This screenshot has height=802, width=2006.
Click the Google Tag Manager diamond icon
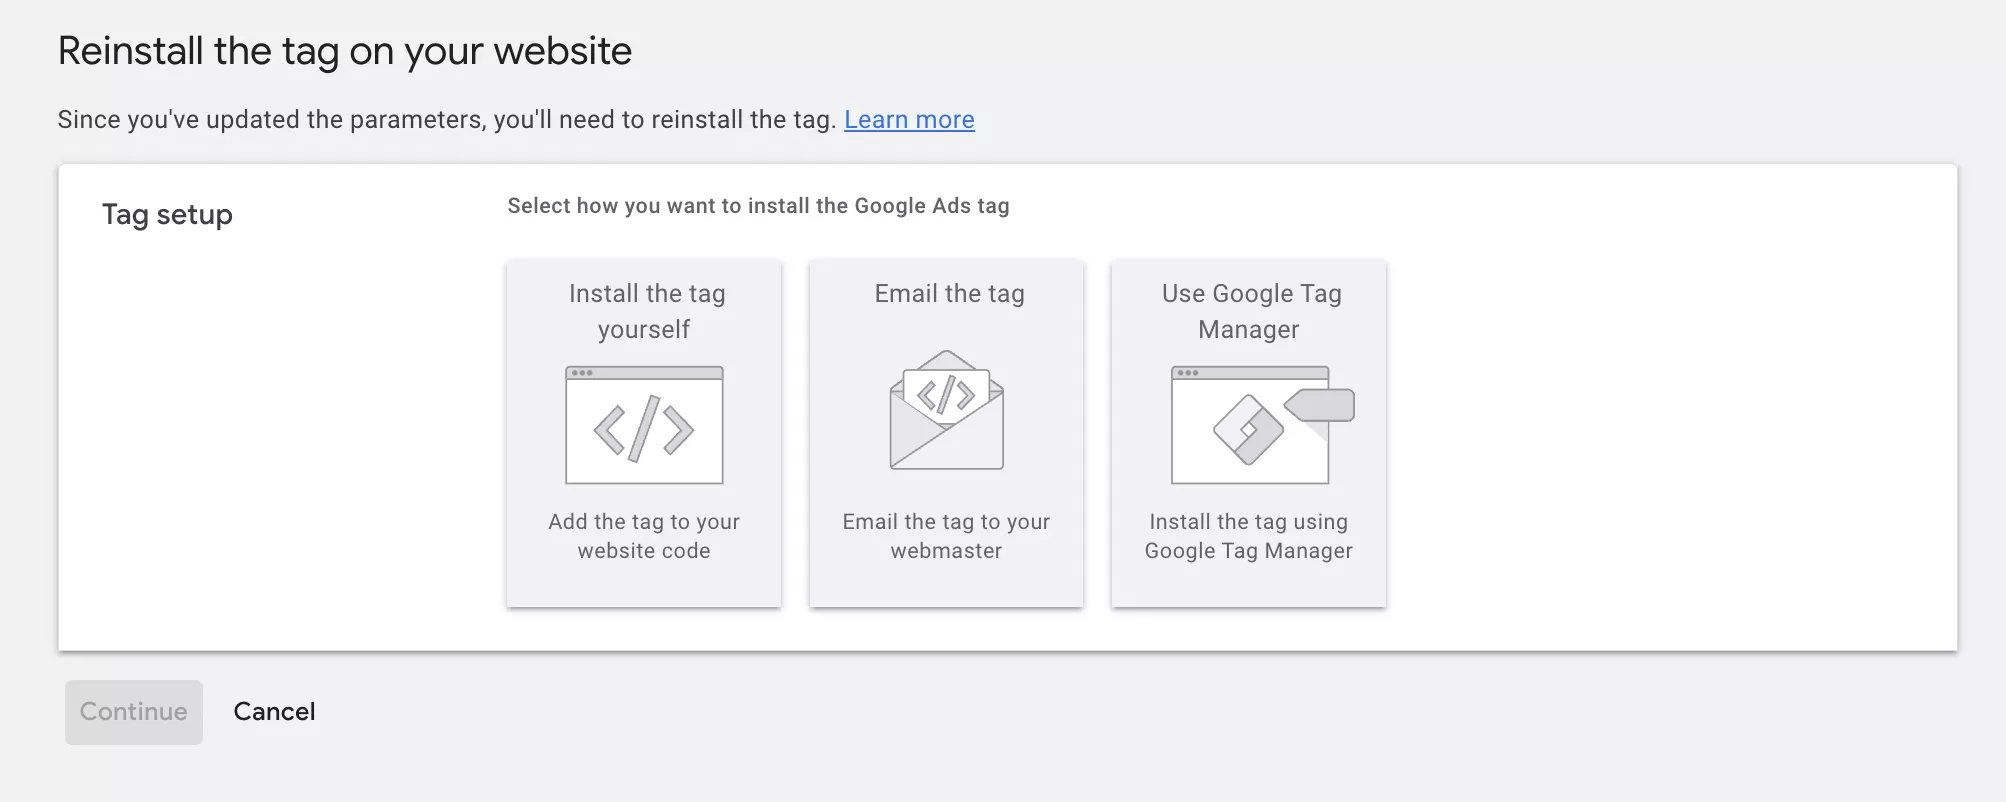[1248, 430]
